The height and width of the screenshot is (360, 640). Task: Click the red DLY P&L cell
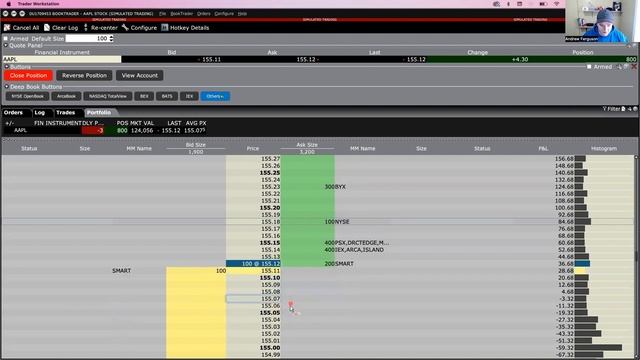pos(93,131)
